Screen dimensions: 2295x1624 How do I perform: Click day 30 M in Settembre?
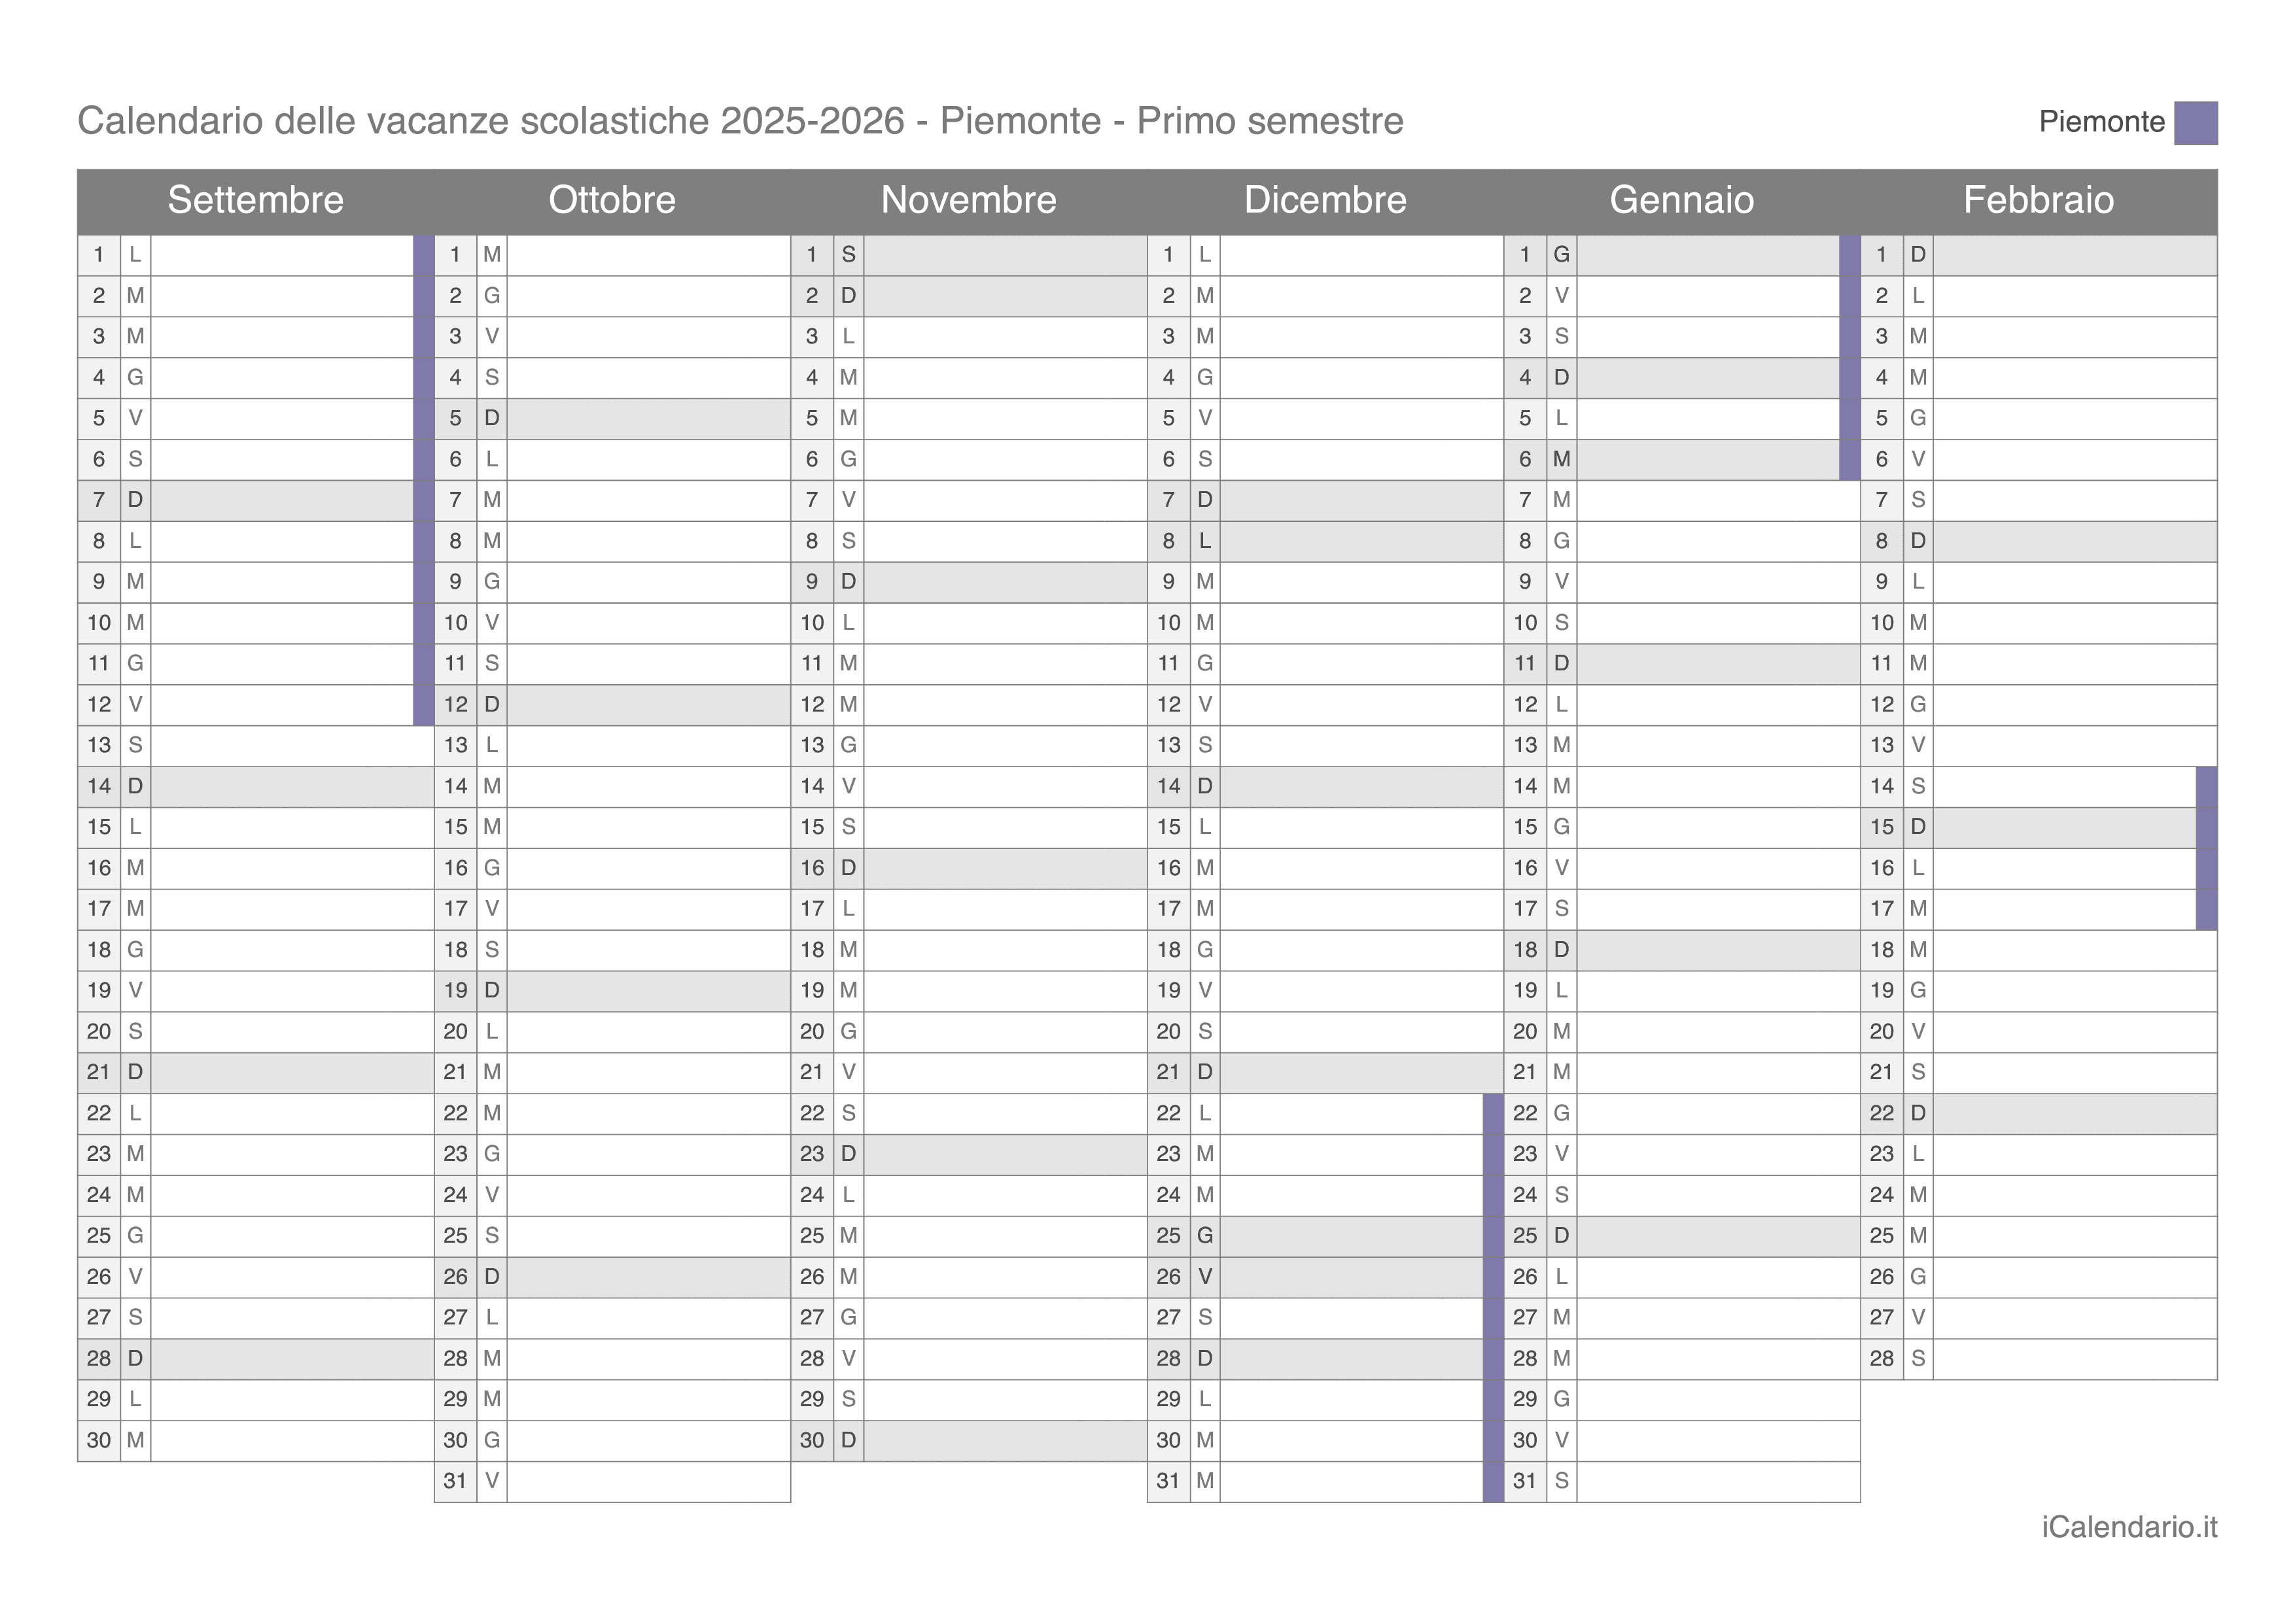[256, 1440]
